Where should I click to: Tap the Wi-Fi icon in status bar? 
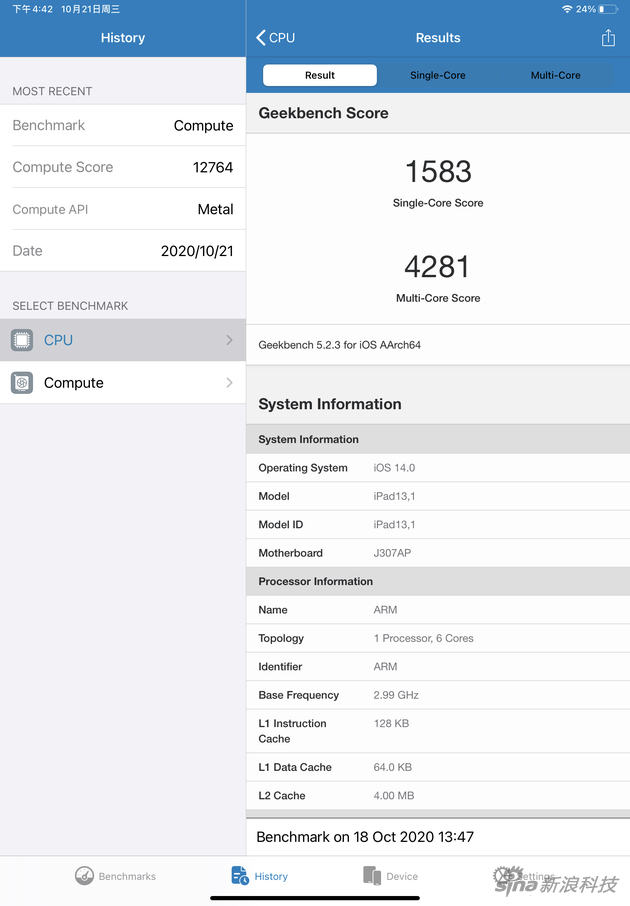567,9
